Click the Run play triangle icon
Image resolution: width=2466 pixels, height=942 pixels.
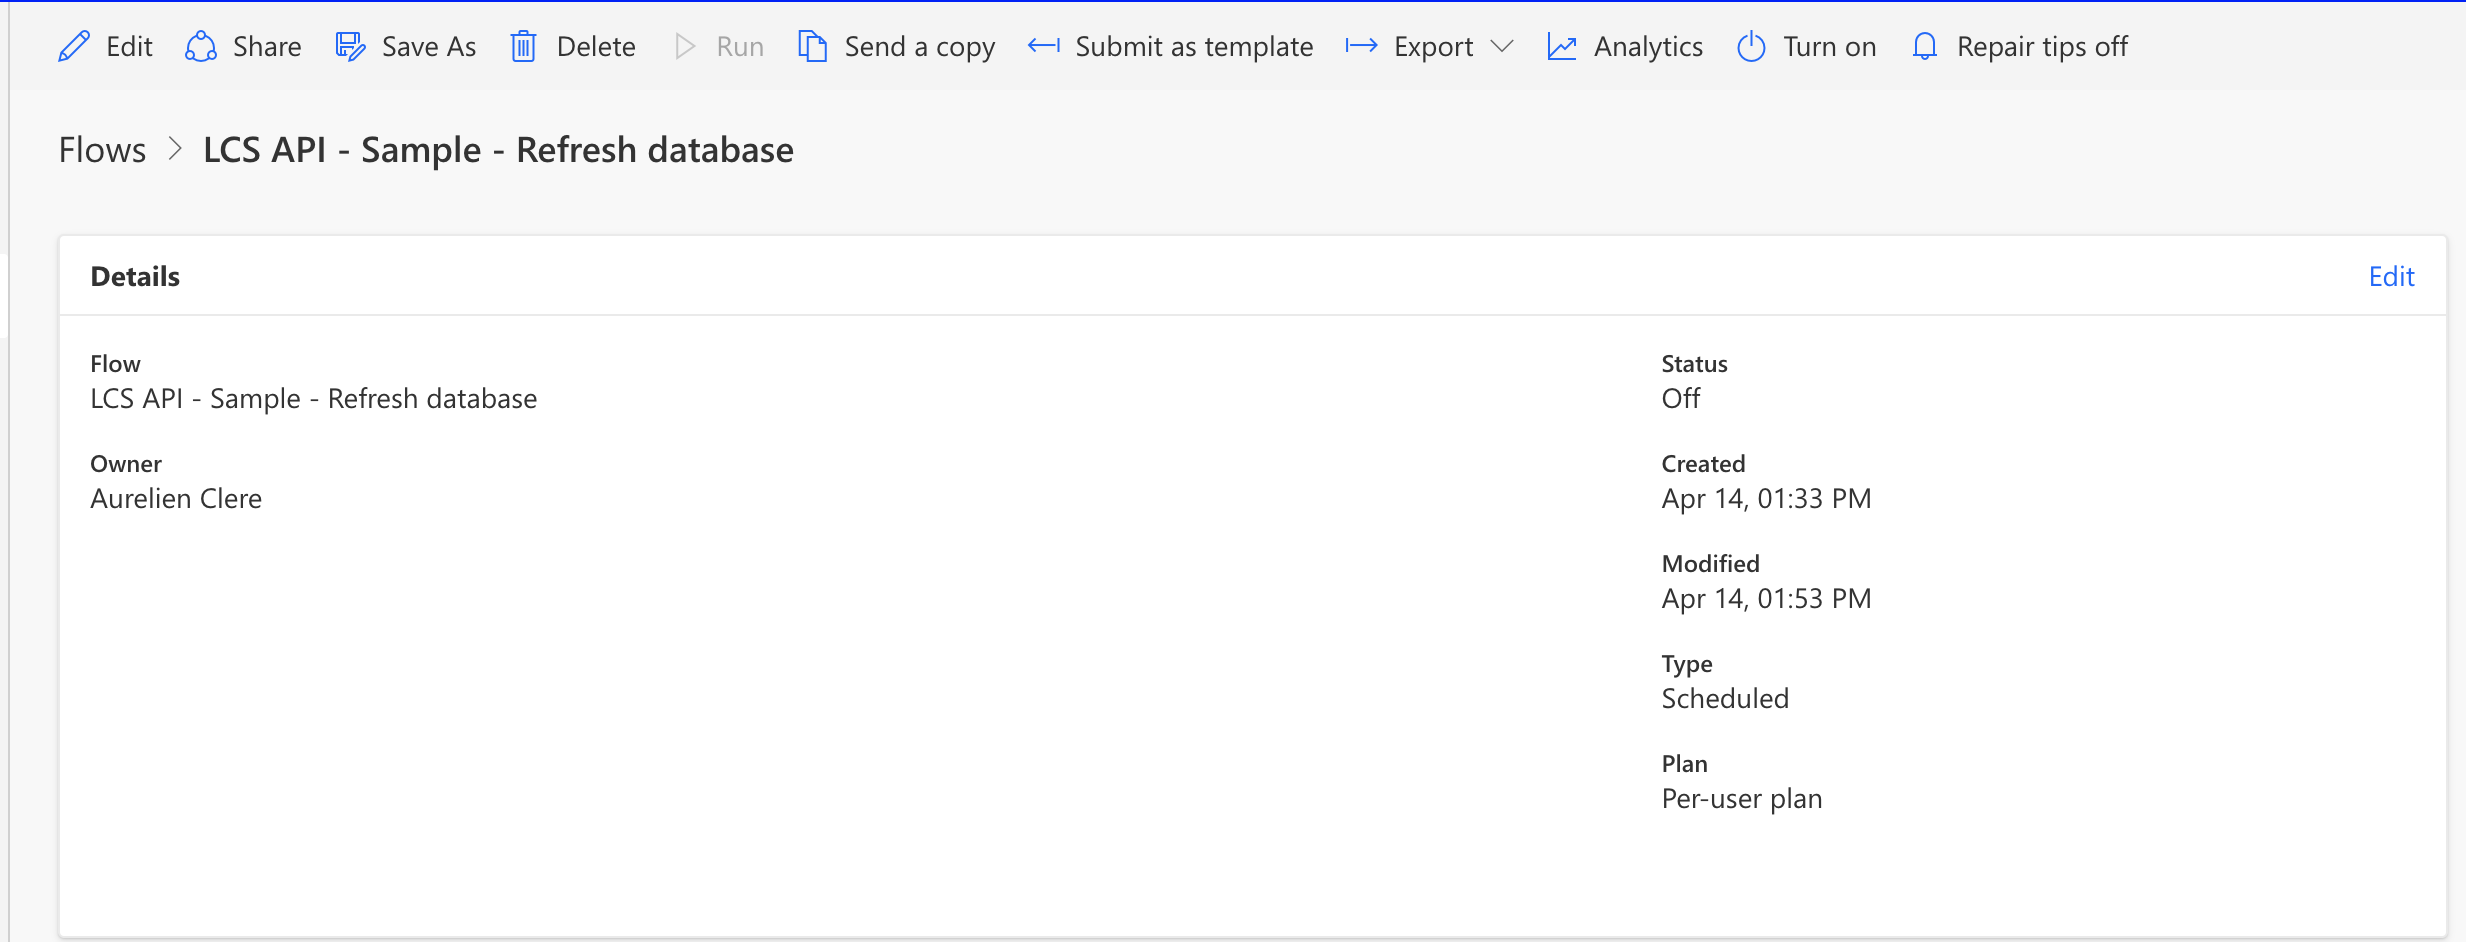(x=685, y=47)
